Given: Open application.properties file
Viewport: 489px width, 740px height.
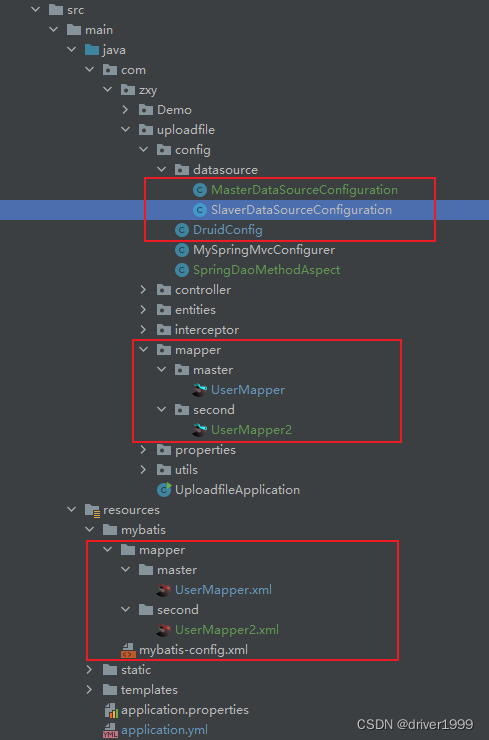Looking at the screenshot, I should (185, 710).
